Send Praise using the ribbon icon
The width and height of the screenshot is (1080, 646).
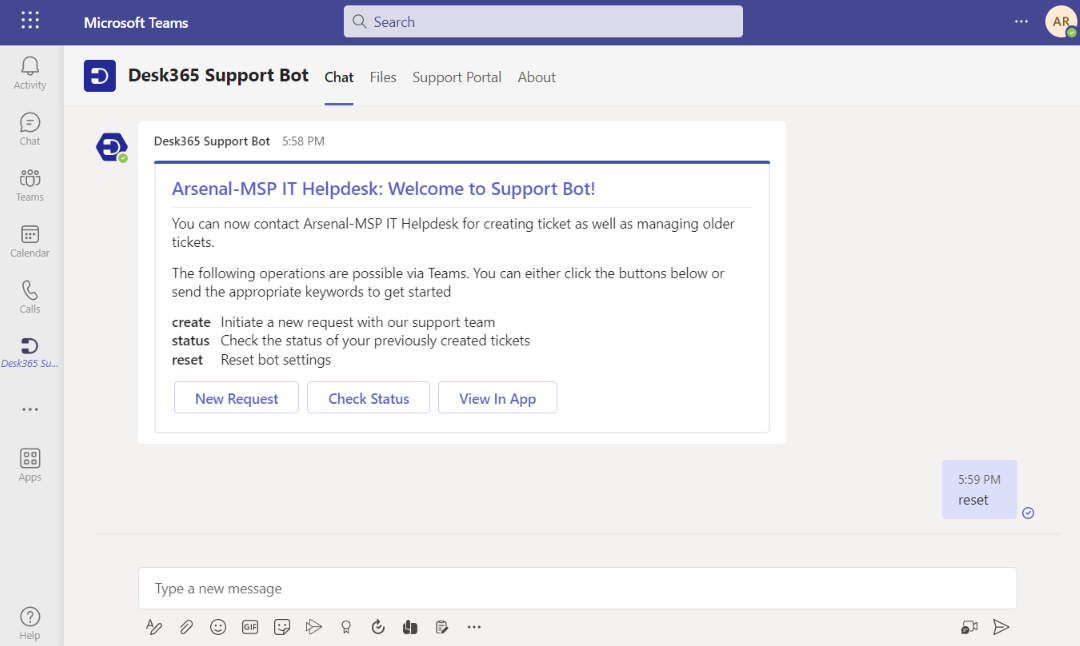[346, 627]
